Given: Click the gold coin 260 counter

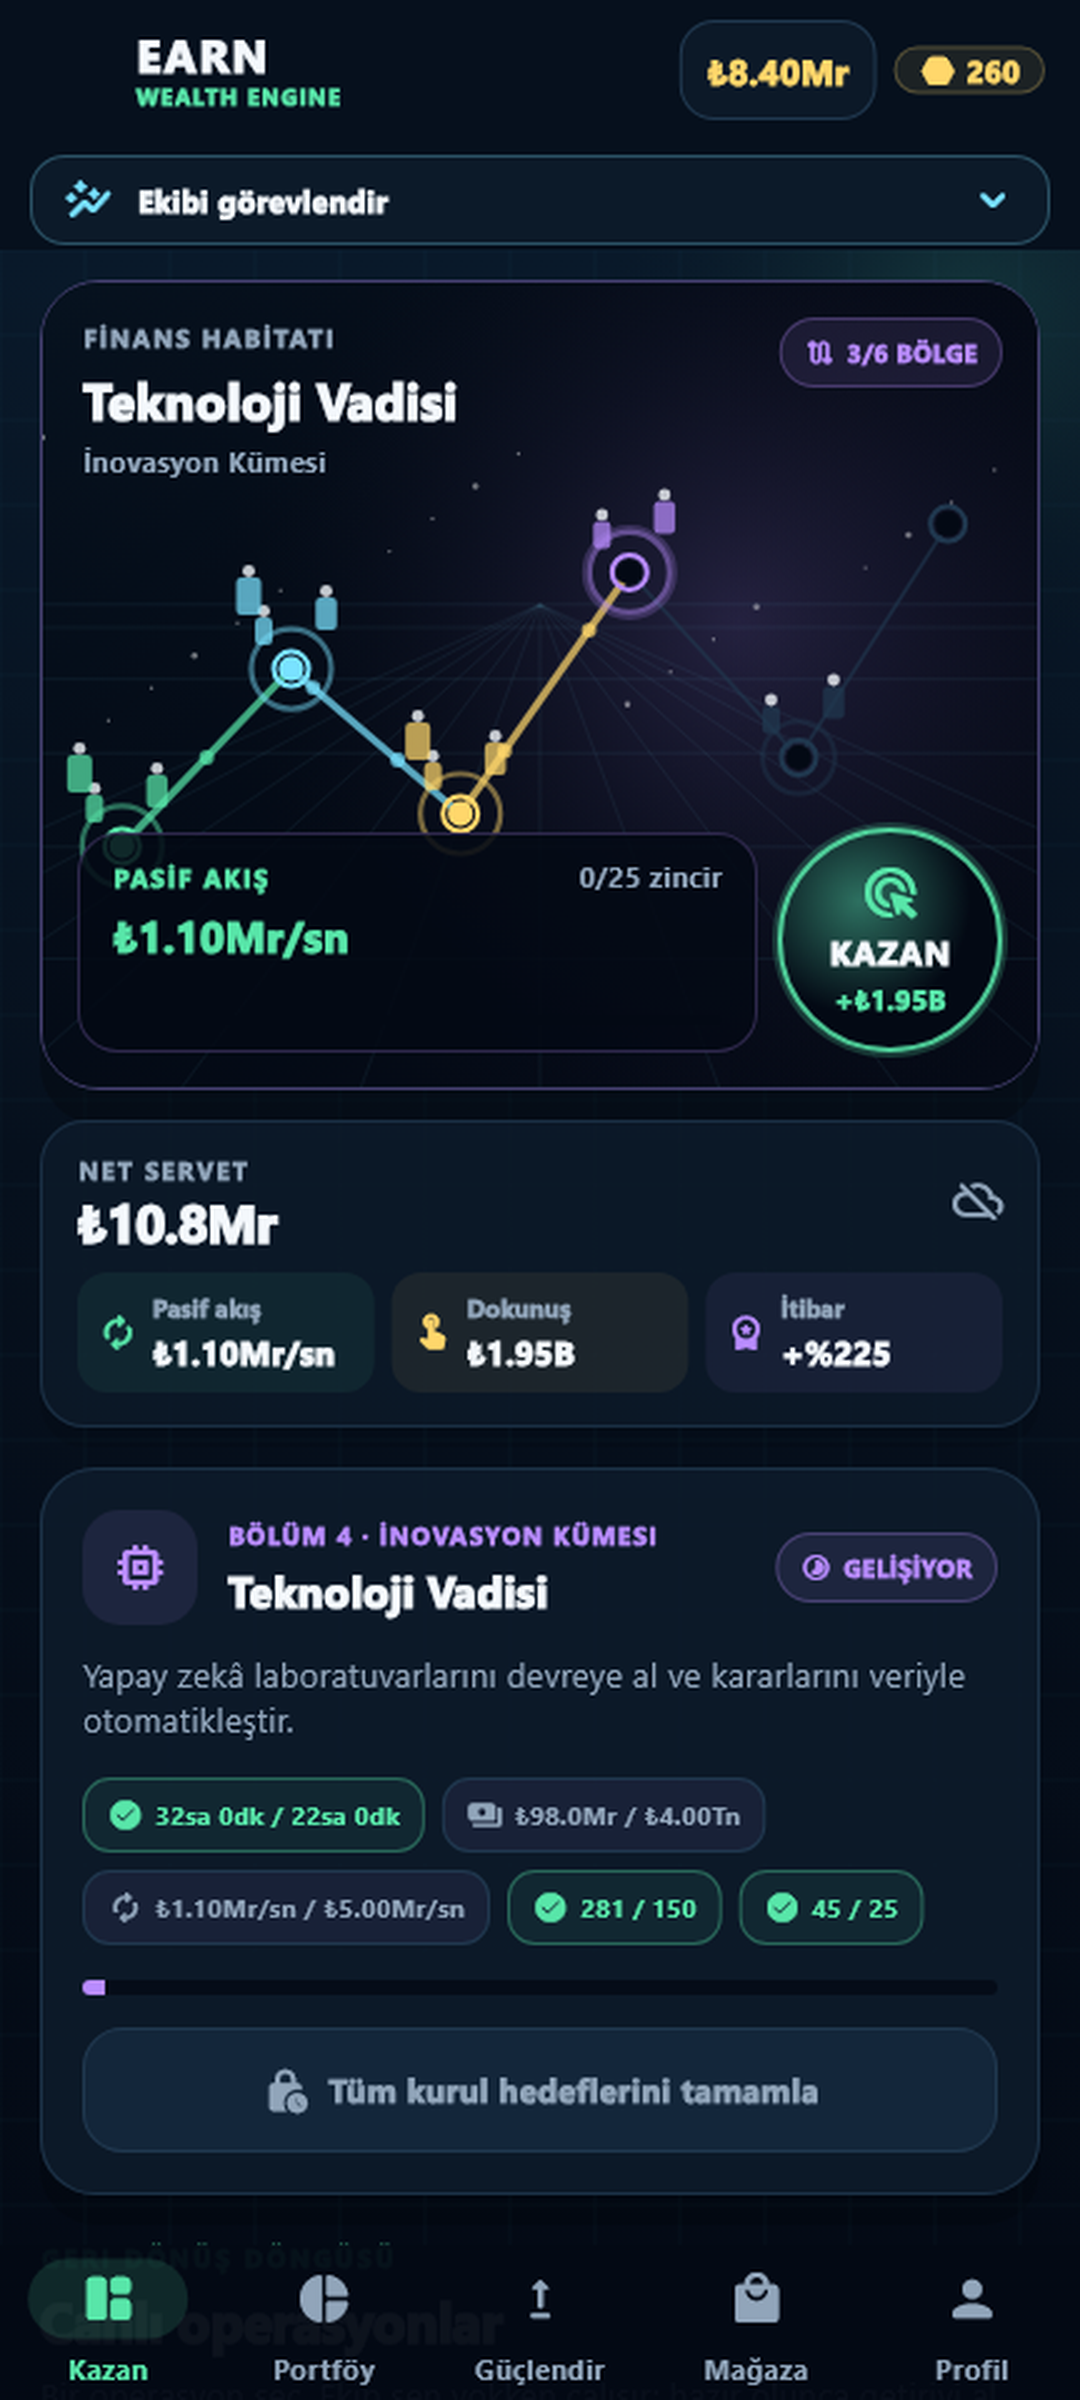Looking at the screenshot, I should (969, 72).
